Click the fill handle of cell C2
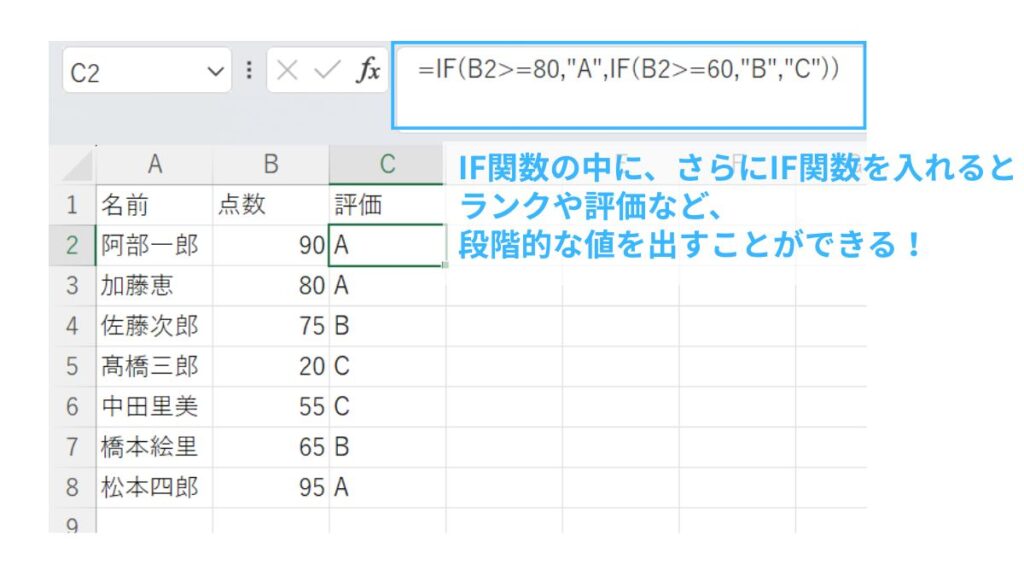Viewport: 1024px width, 576px height. [x=445, y=265]
